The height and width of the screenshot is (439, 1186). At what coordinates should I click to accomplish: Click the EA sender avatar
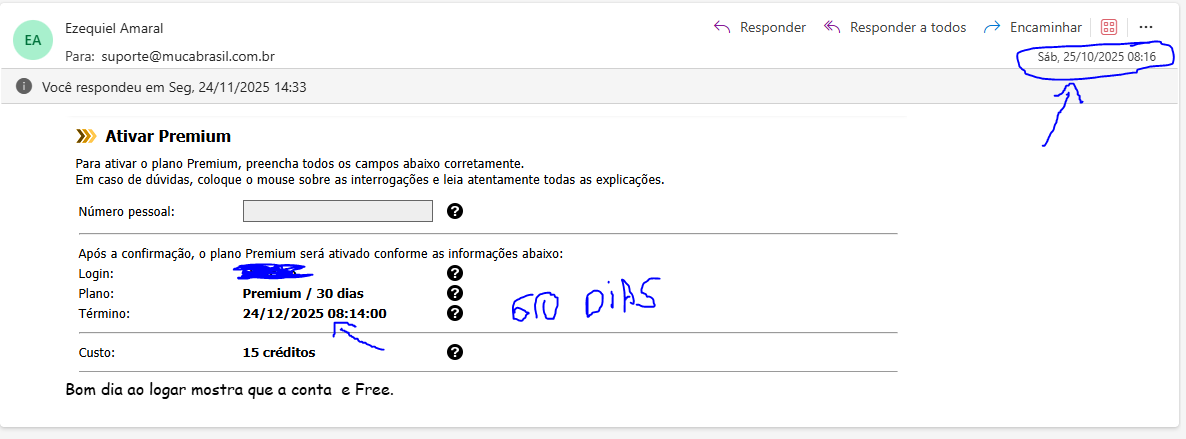coord(32,40)
